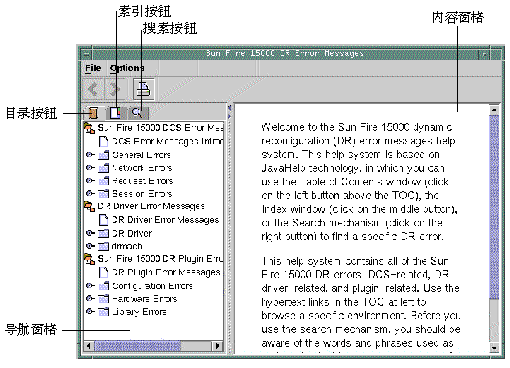The height and width of the screenshot is (368, 510).
Task: Click the Library Errors folder icon
Action: coord(104,312)
